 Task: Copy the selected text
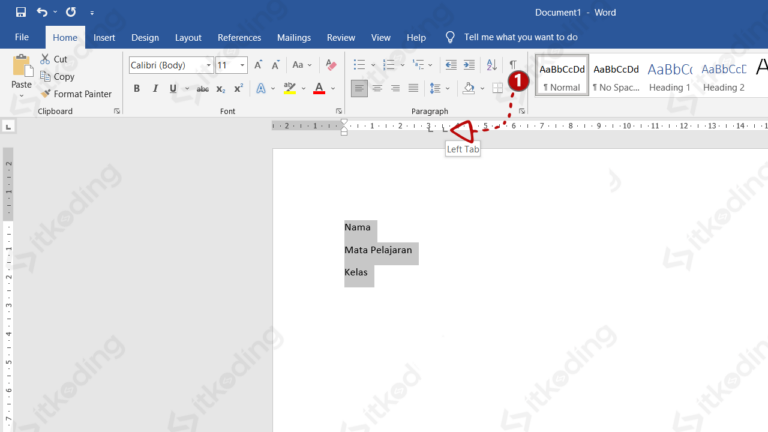tap(57, 77)
